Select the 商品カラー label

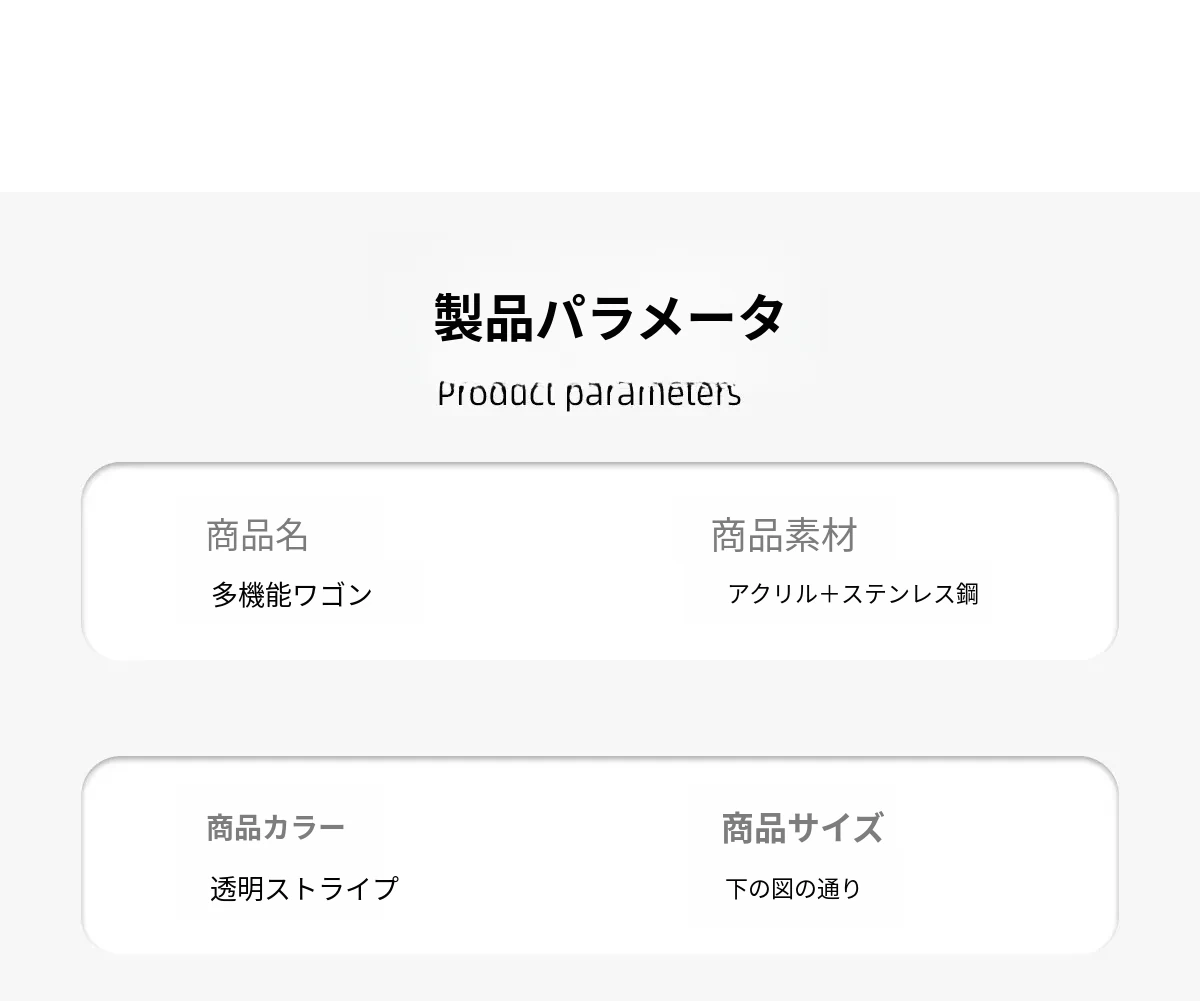click(275, 828)
